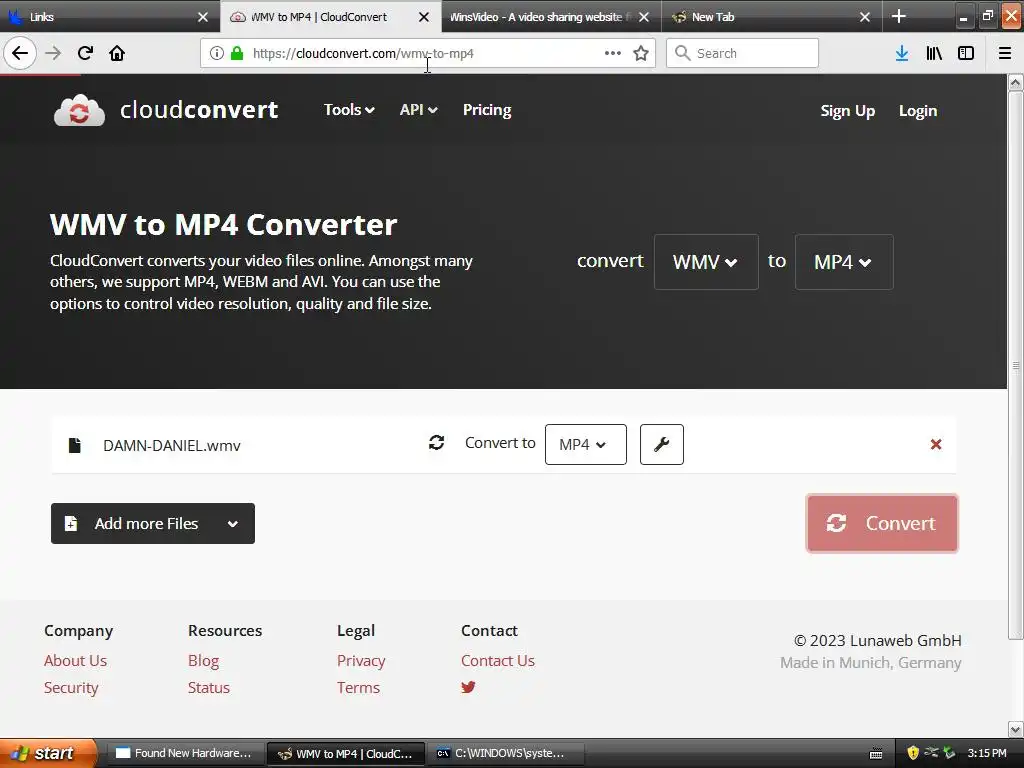Image resolution: width=1024 pixels, height=768 pixels.
Task: Open the hamburger application menu
Action: [x=1005, y=53]
